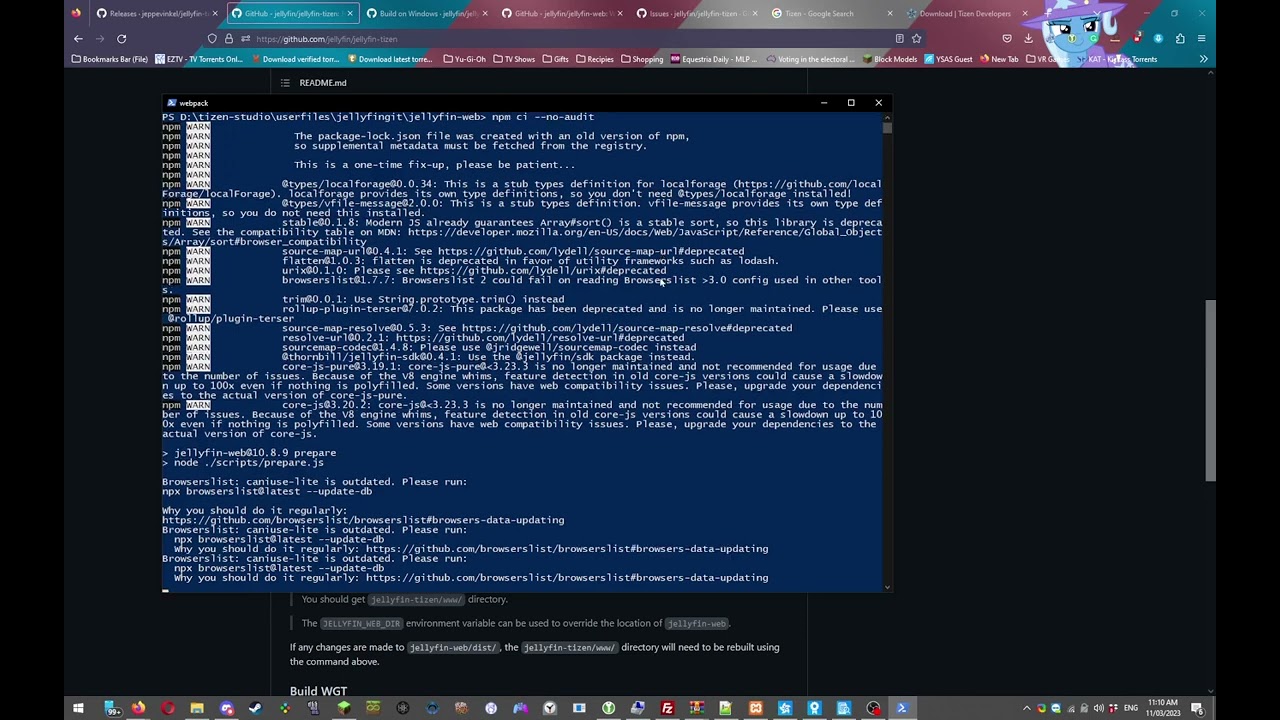Reload the current GitHub page
1280x720 pixels.
pyautogui.click(x=121, y=39)
